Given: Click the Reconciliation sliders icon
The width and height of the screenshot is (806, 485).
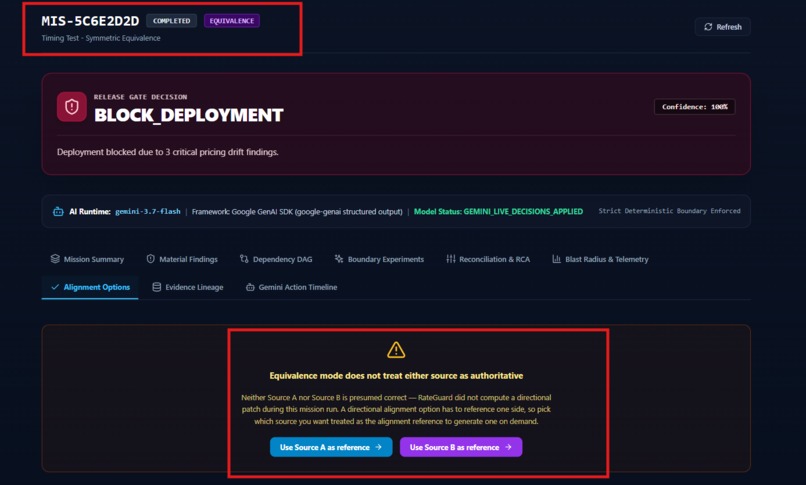Looking at the screenshot, I should [451, 259].
